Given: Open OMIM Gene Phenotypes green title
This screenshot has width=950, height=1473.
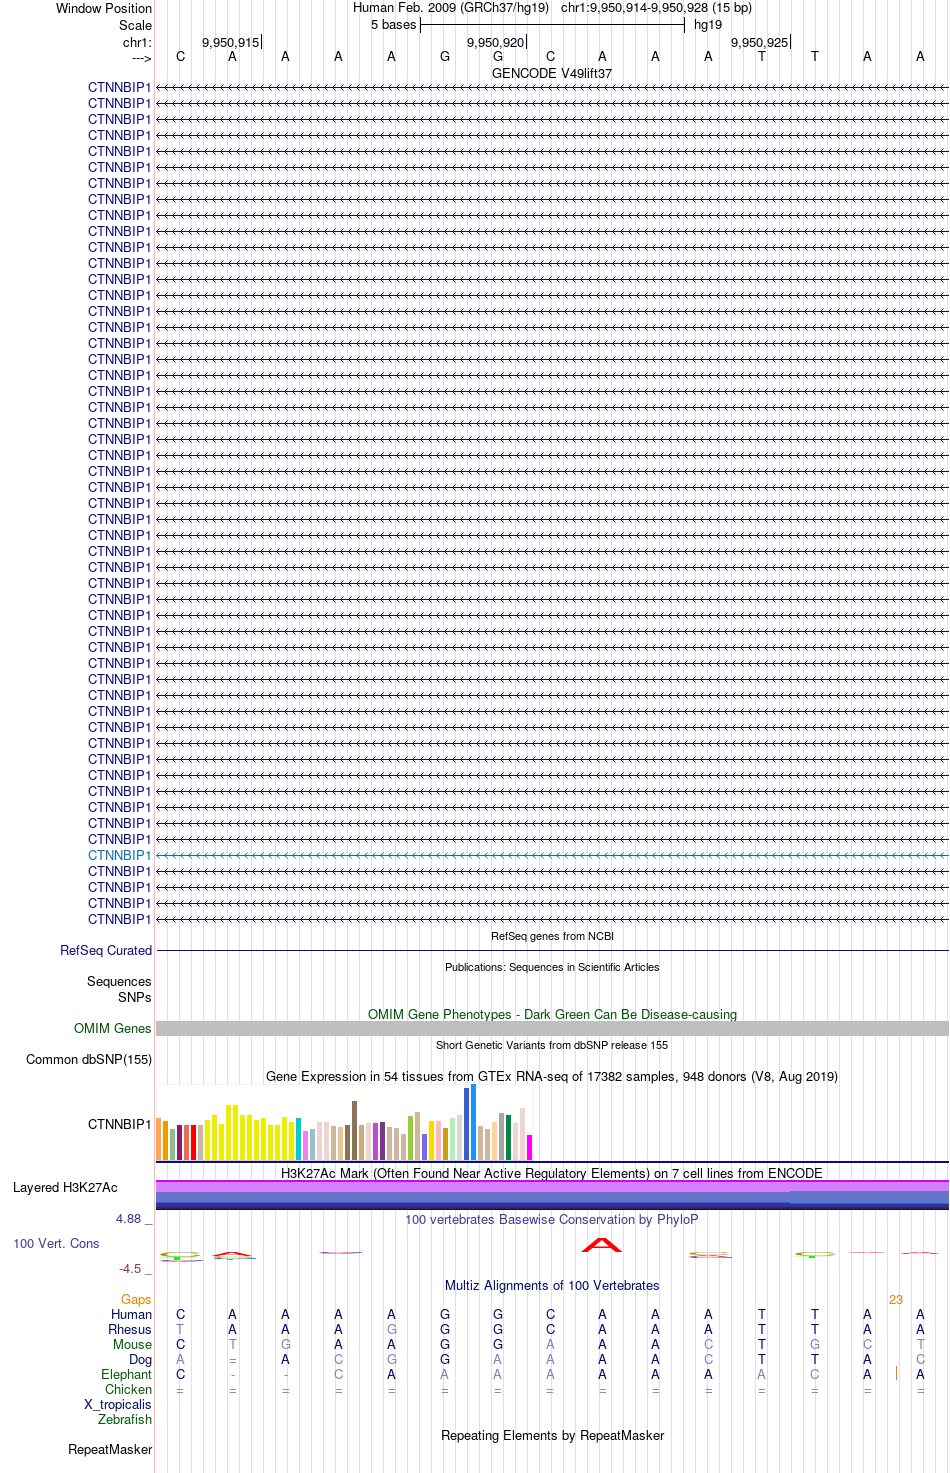Looking at the screenshot, I should 552,1014.
